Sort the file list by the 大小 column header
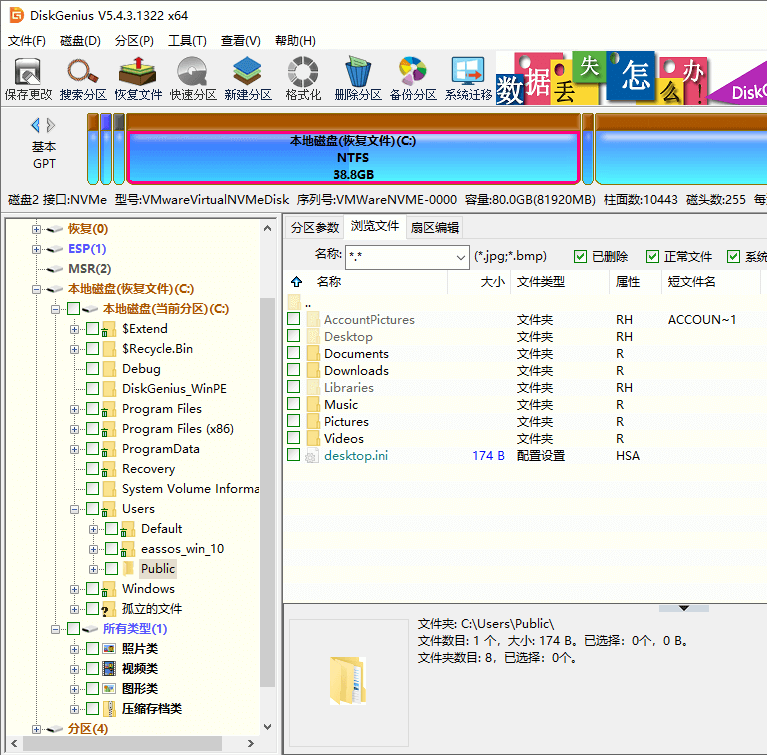The image size is (767, 755). (492, 282)
